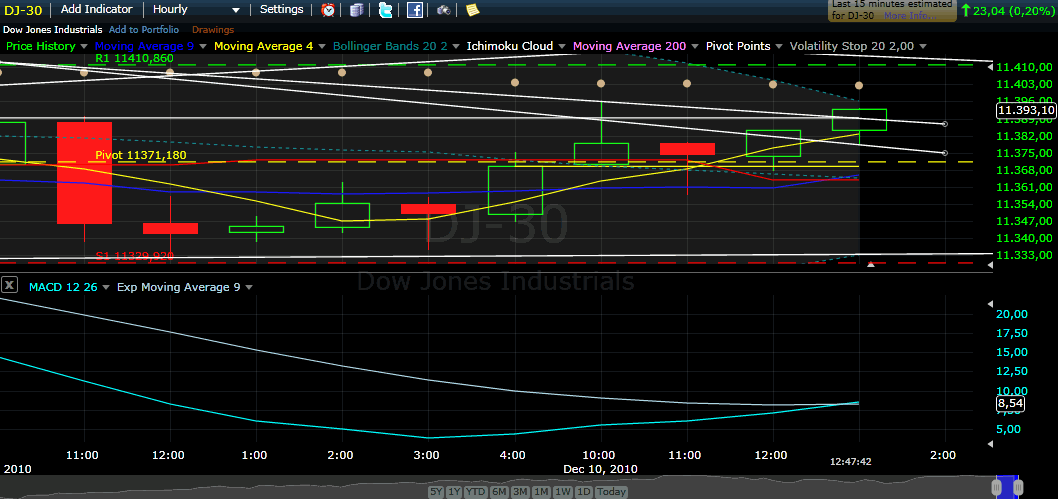Open the Settings menu
1058x499 pixels.
[281, 9]
